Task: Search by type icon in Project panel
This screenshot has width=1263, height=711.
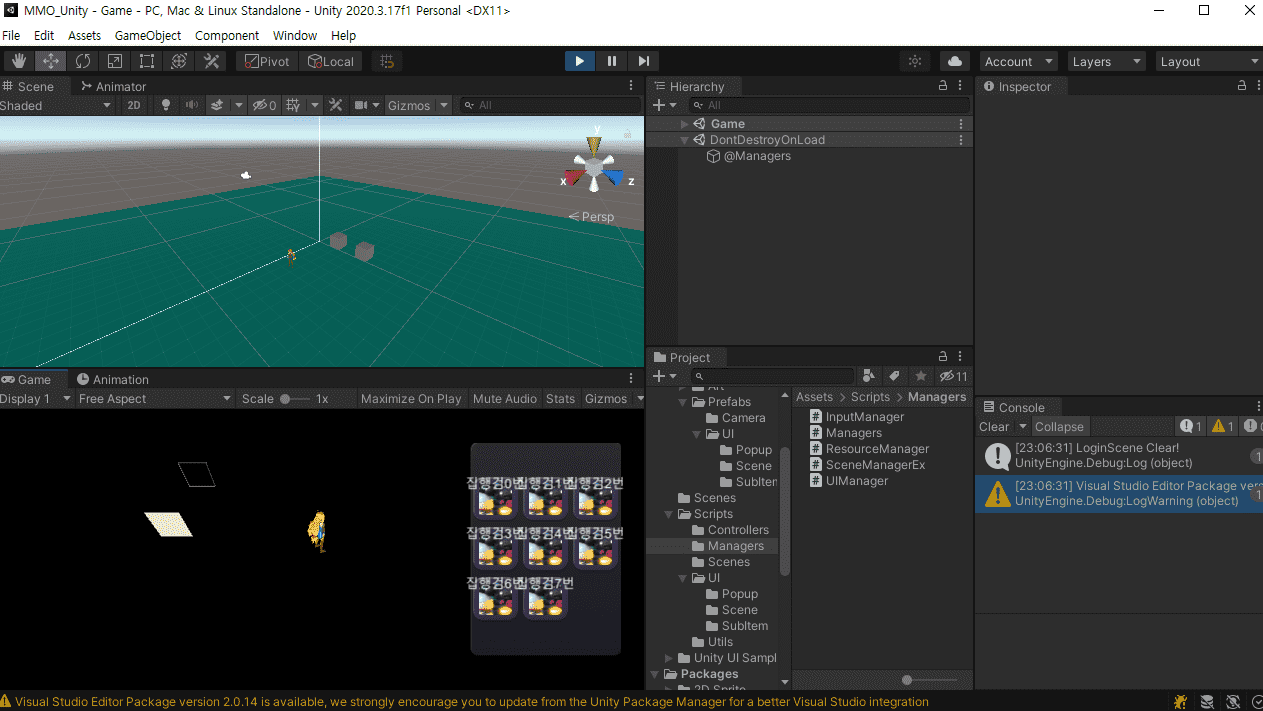Action: coord(868,376)
